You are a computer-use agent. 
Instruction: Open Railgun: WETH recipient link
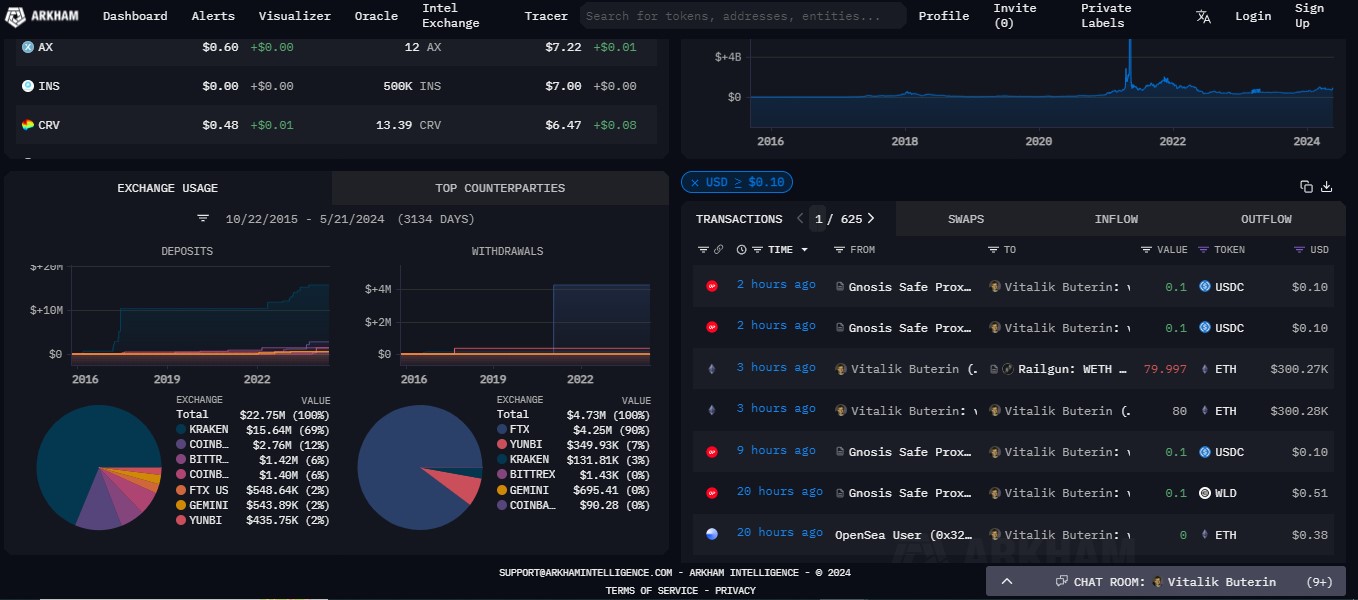pyautogui.click(x=1073, y=369)
